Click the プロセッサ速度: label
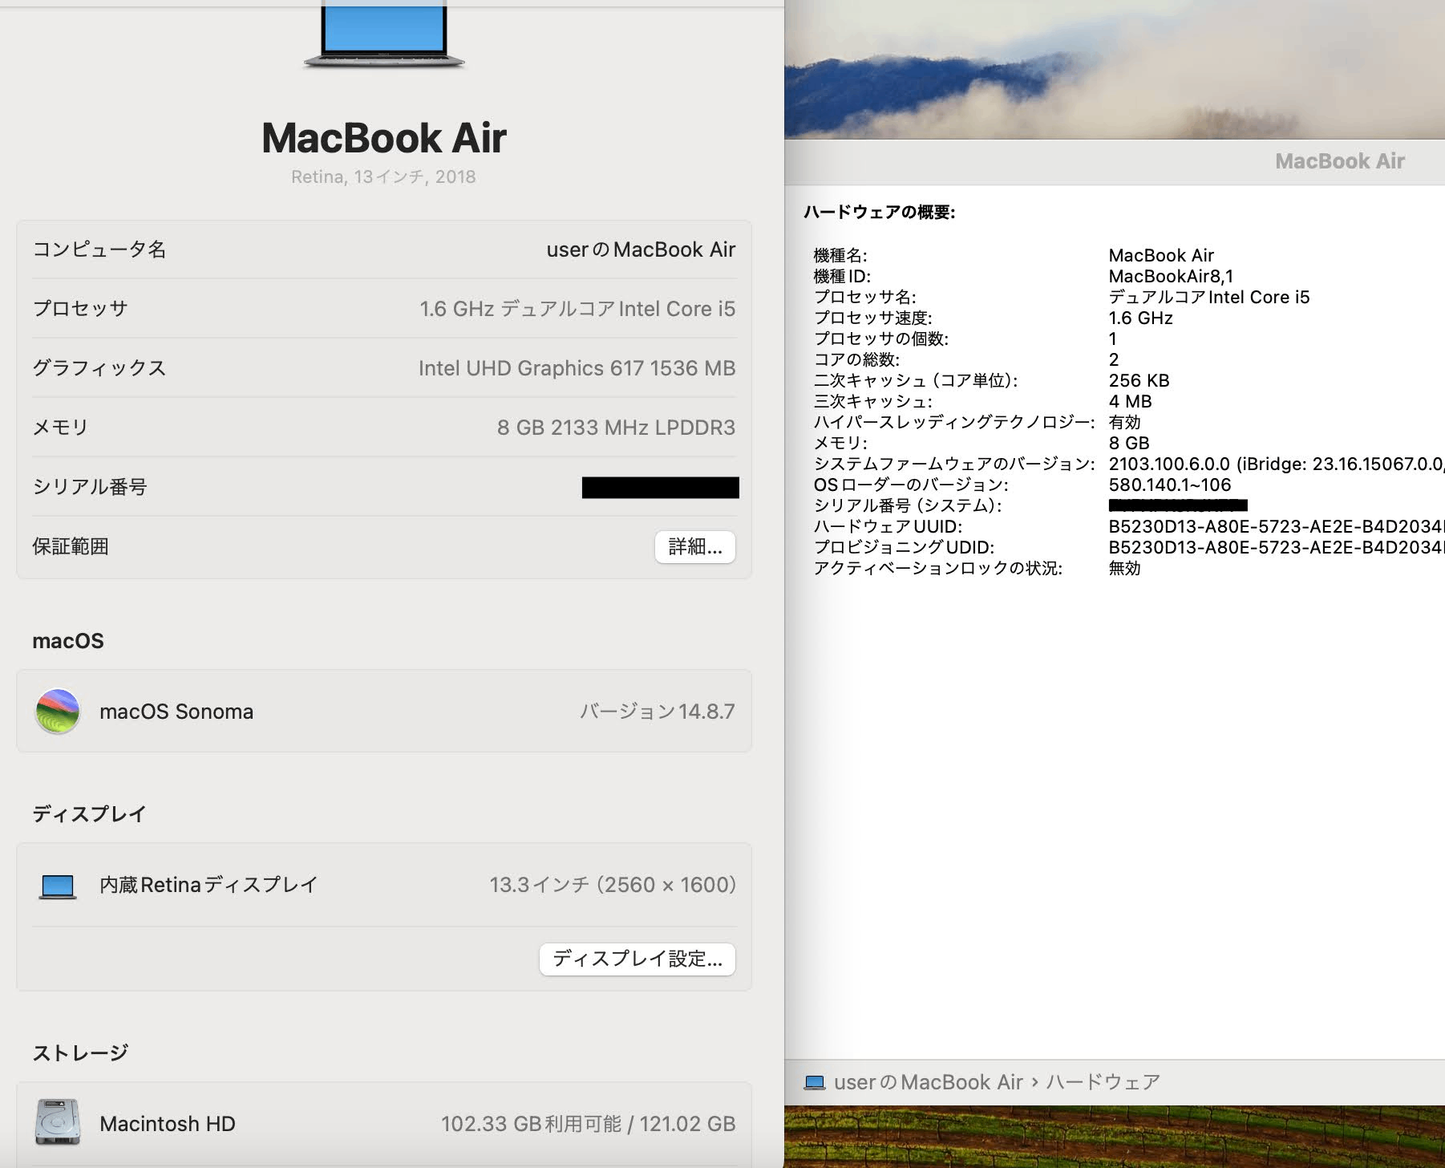The height and width of the screenshot is (1168, 1445). [872, 318]
